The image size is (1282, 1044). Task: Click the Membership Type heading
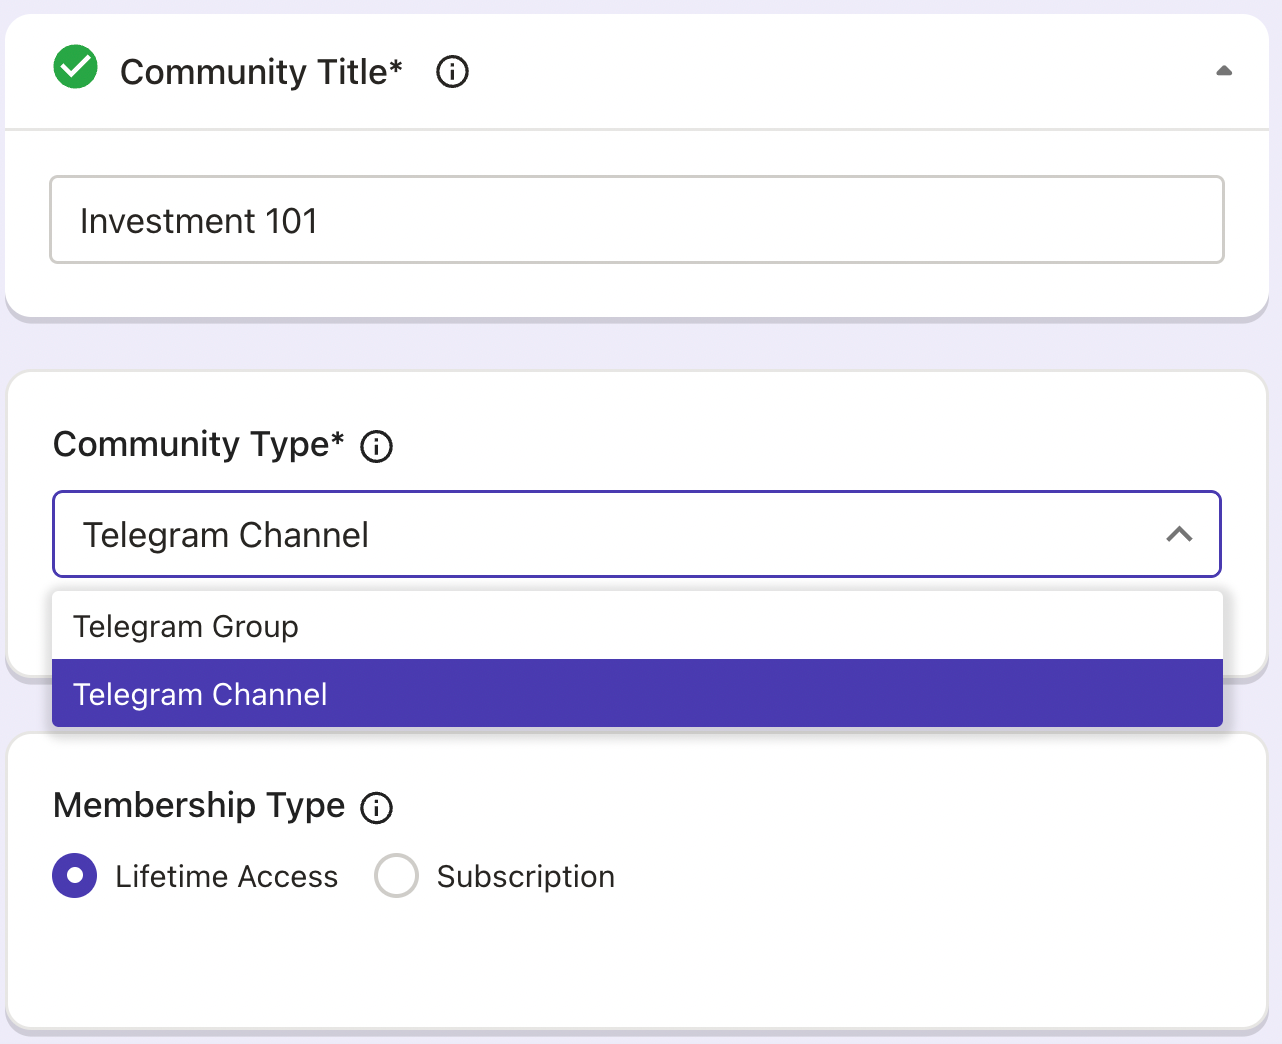pos(198,806)
